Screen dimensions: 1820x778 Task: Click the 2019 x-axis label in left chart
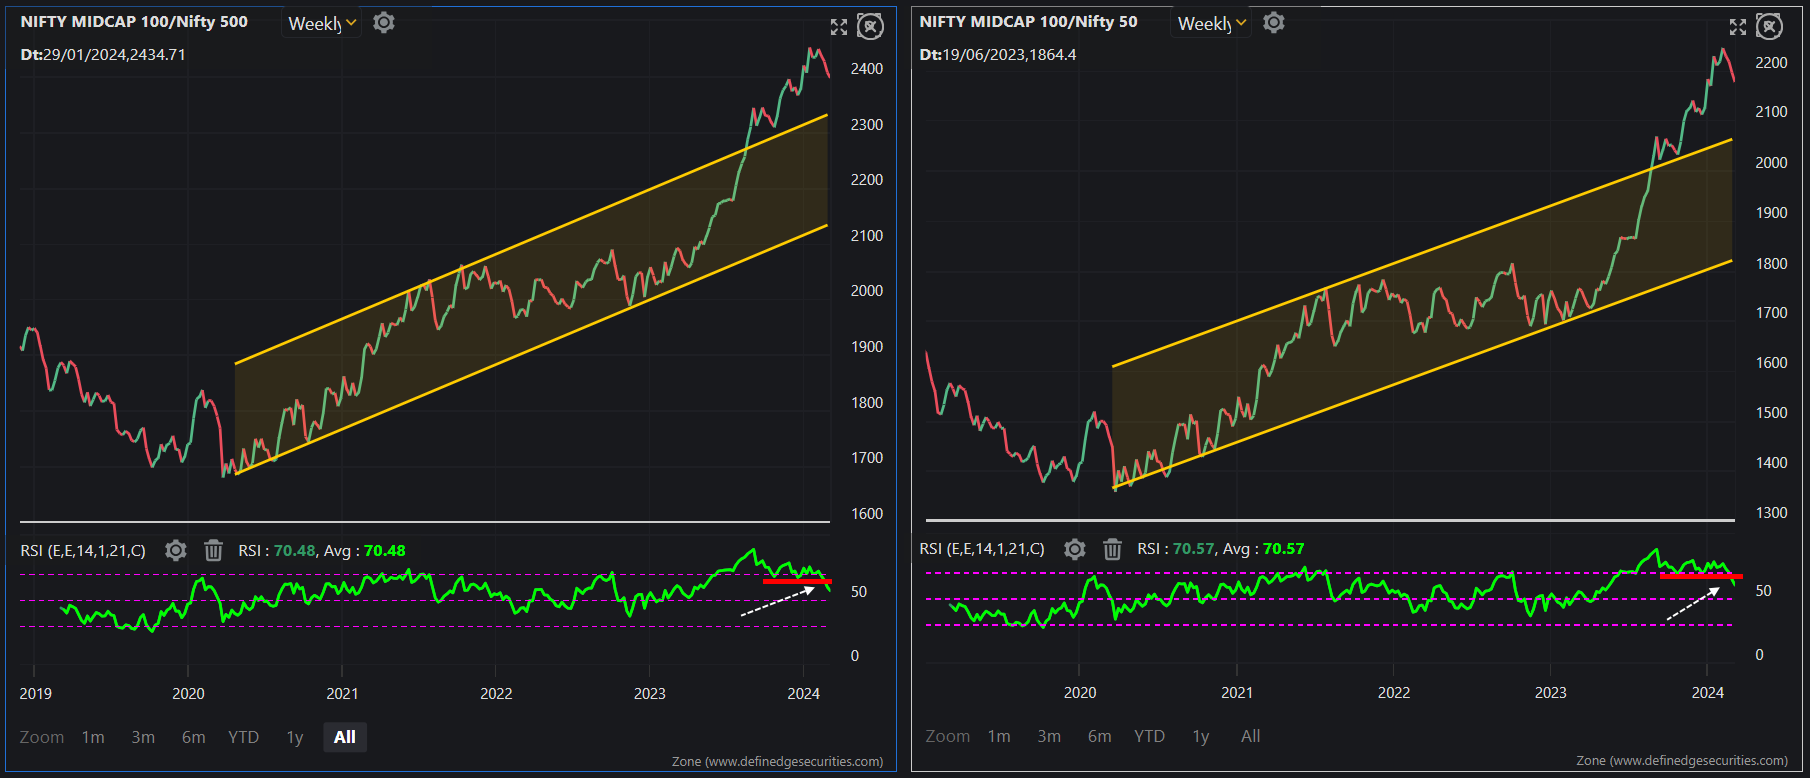tap(36, 693)
